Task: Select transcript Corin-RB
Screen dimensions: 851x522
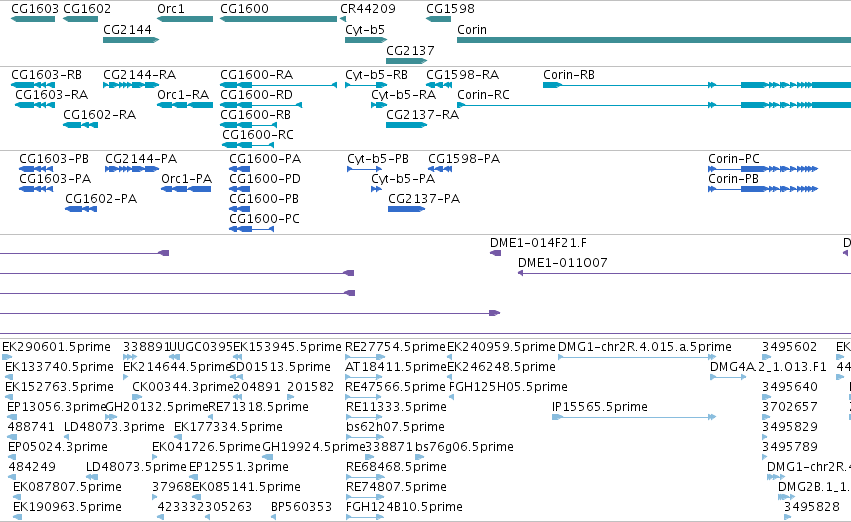Action: [697, 85]
